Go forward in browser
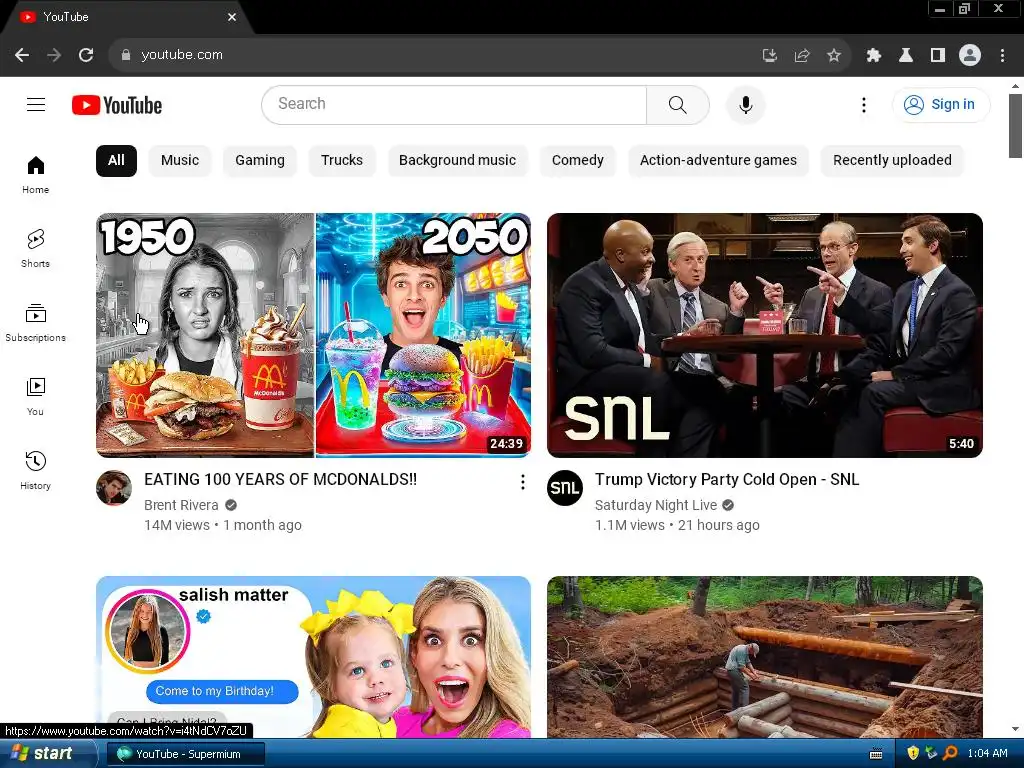This screenshot has width=1024, height=768. click(x=54, y=55)
